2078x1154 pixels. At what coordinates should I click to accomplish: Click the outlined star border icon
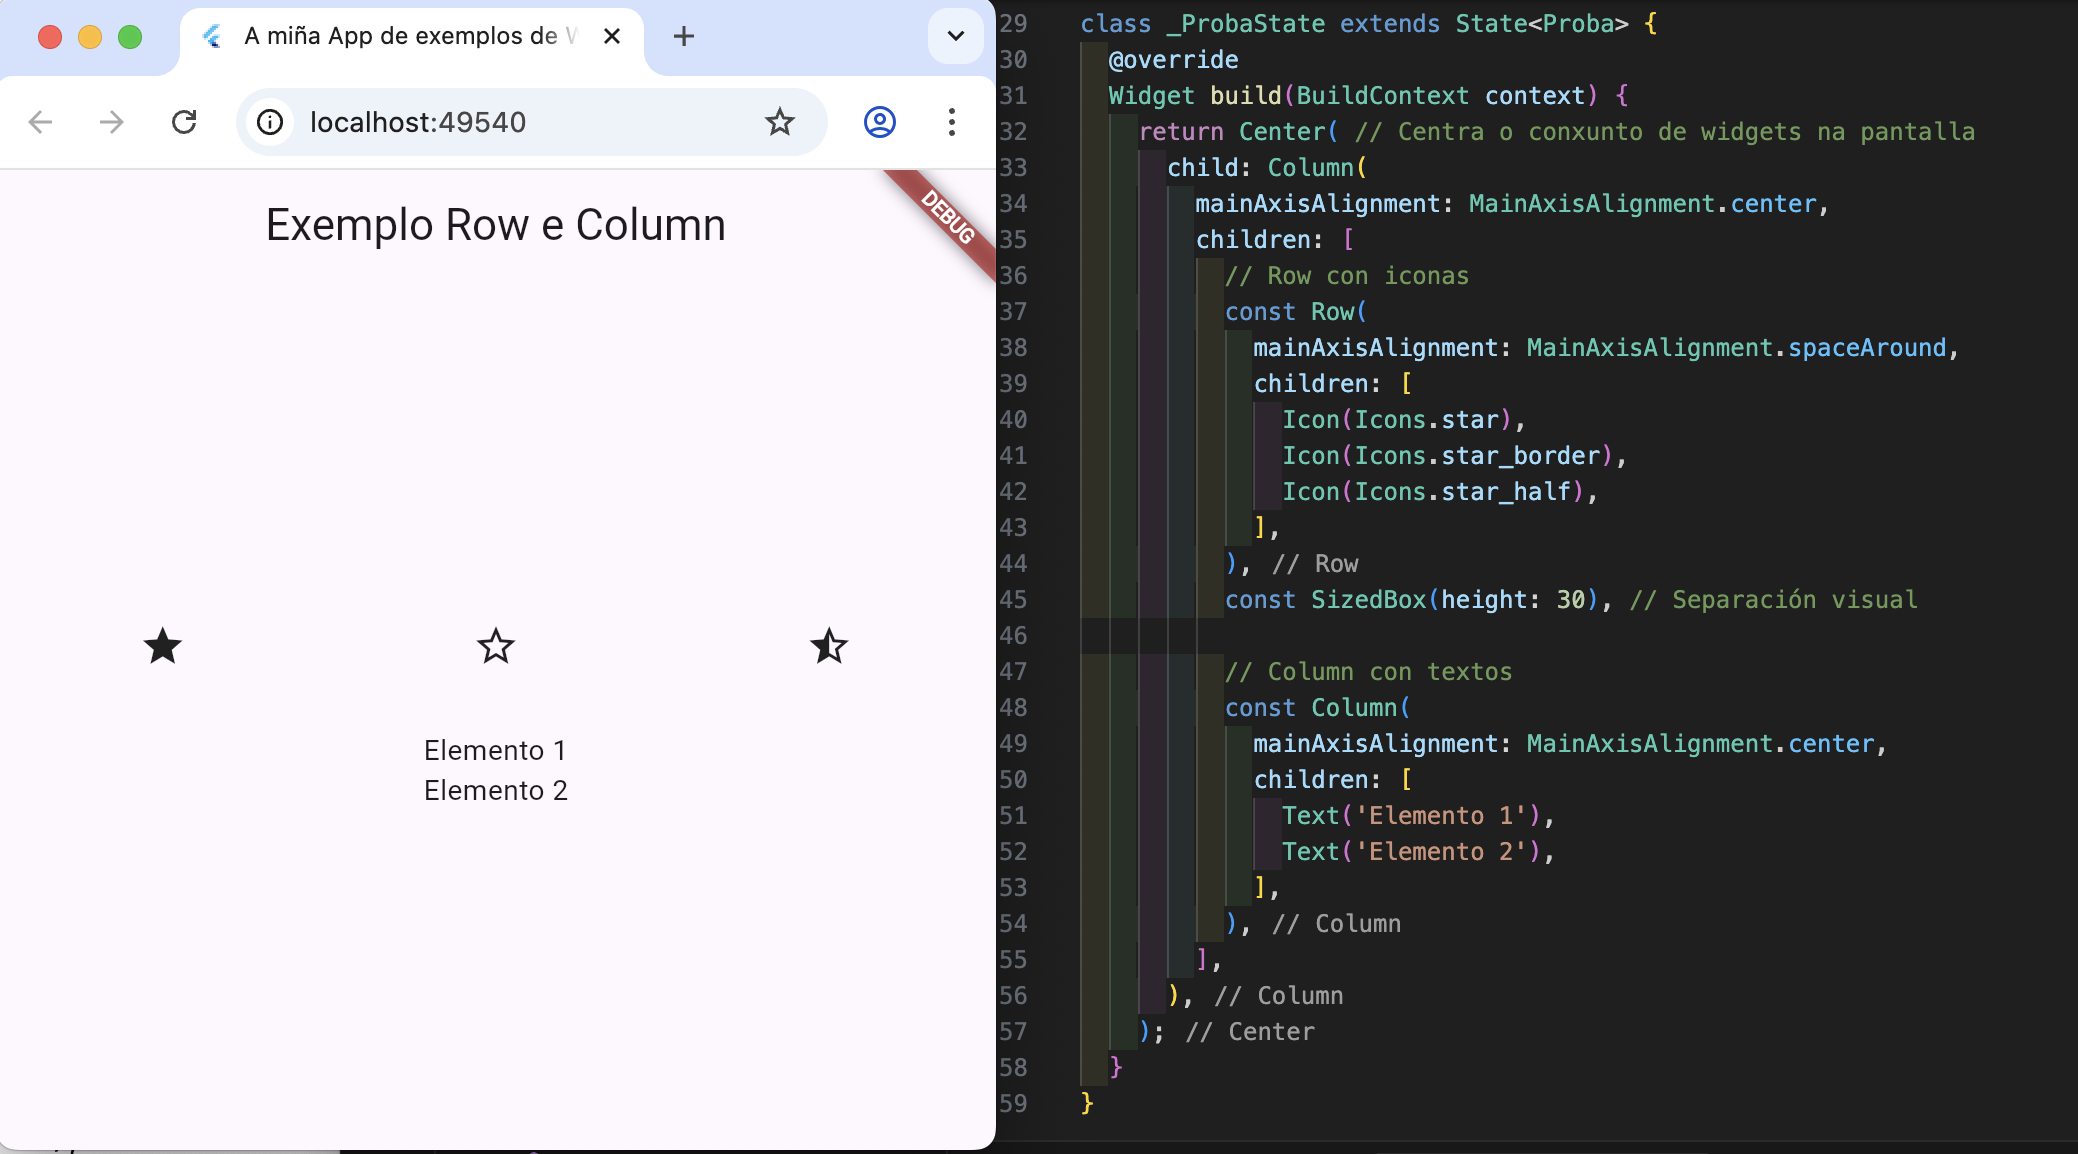496,646
